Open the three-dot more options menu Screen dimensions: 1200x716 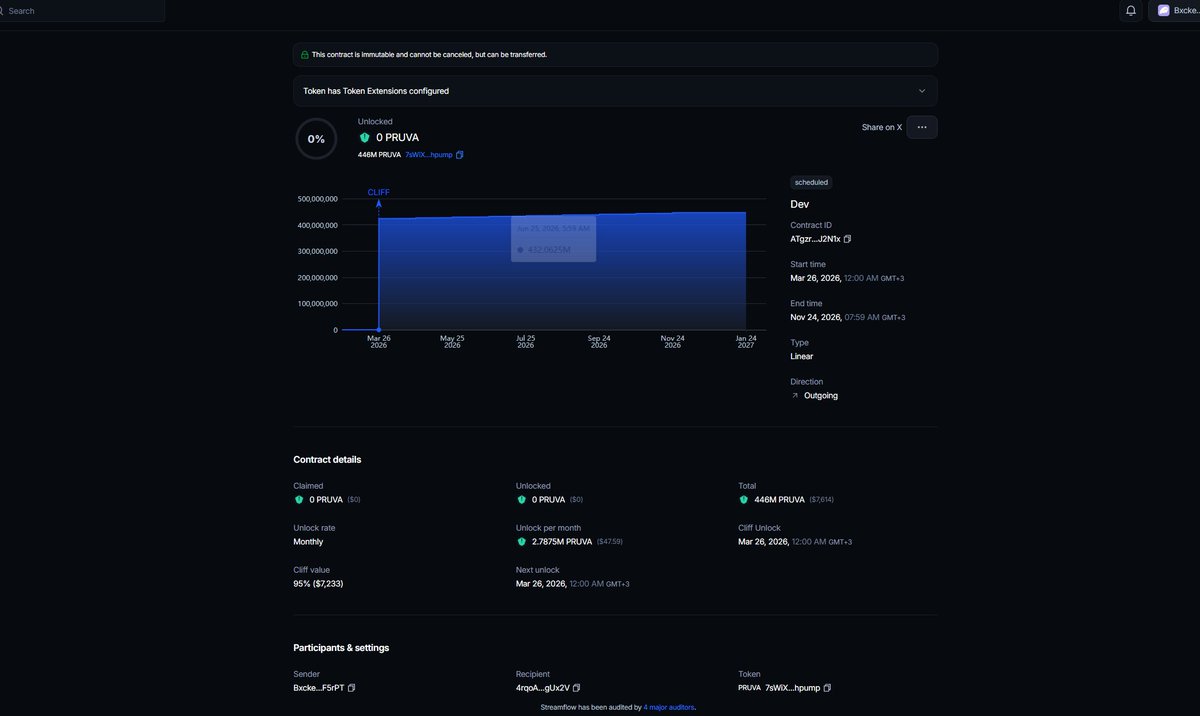pyautogui.click(x=922, y=127)
